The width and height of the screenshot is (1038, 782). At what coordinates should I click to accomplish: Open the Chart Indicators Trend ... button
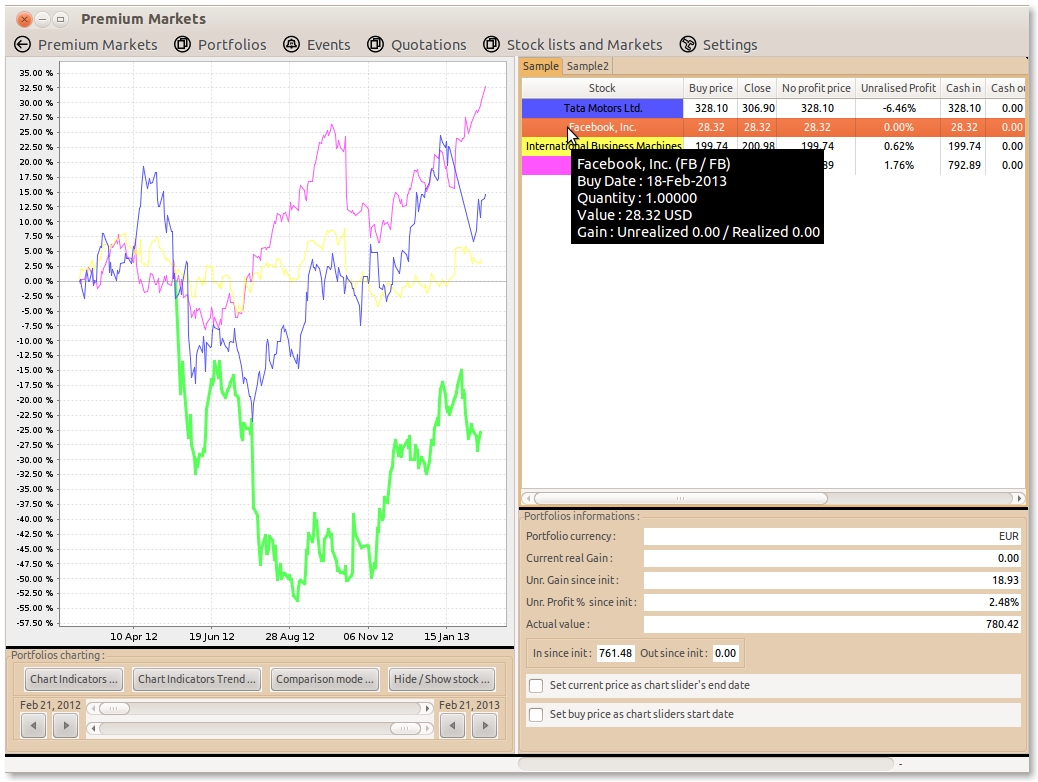coord(197,679)
